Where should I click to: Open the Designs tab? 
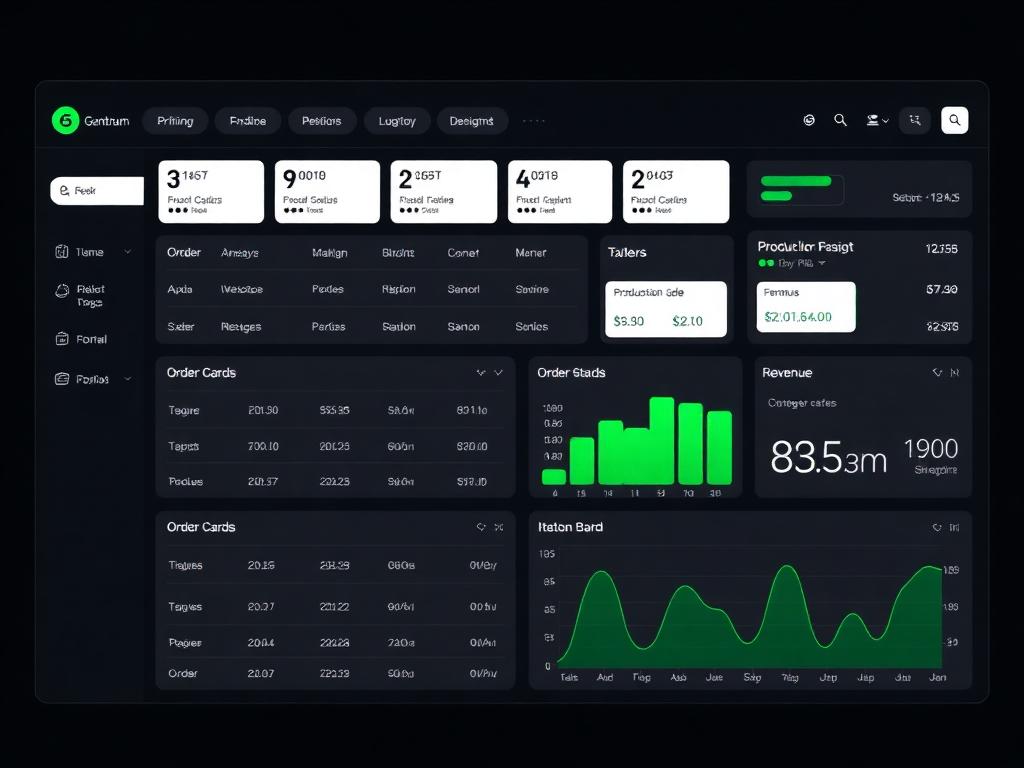471,121
